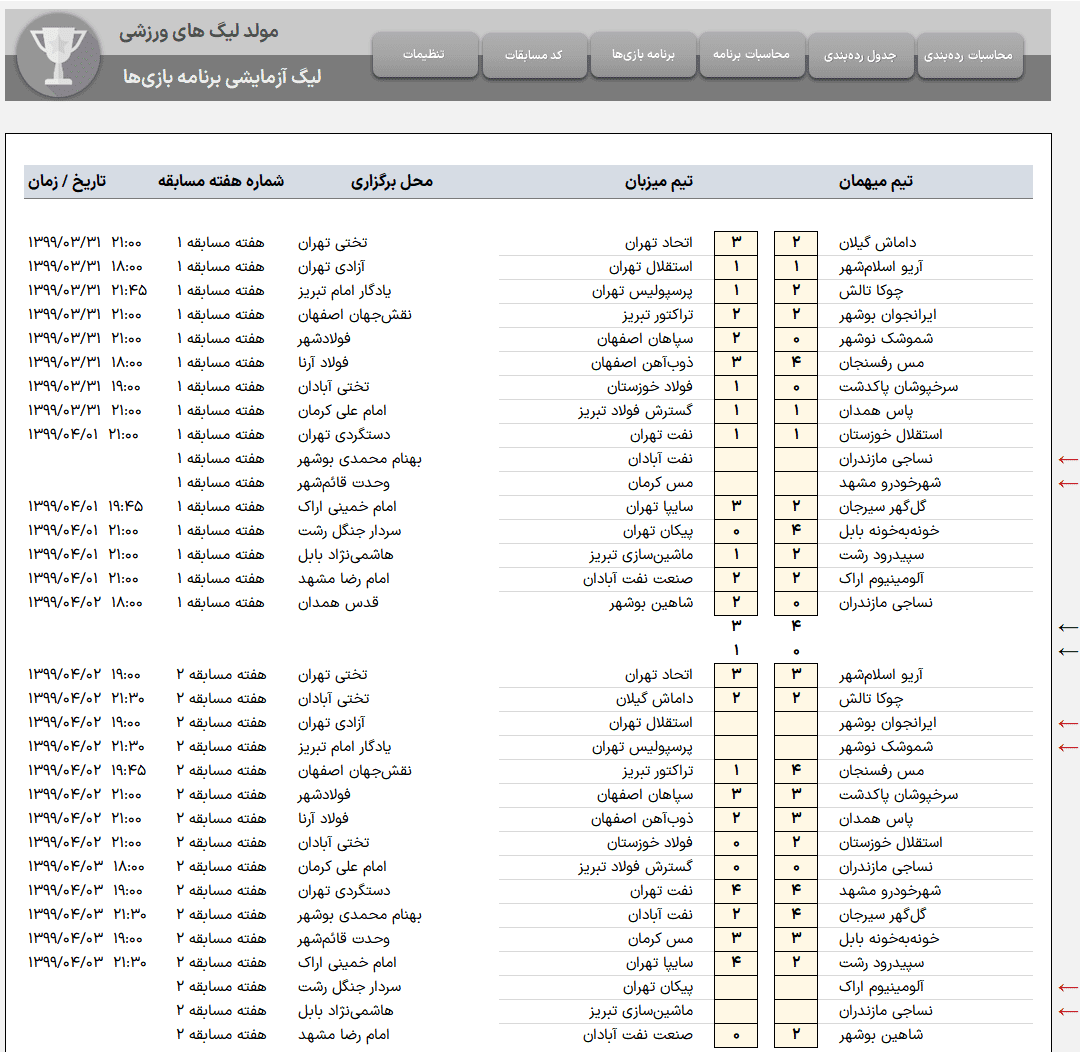Screen dimensions: 1080x1052
Task: Click هفته مسابقه ۱ label in امام علی کرمان row
Action: [220, 411]
